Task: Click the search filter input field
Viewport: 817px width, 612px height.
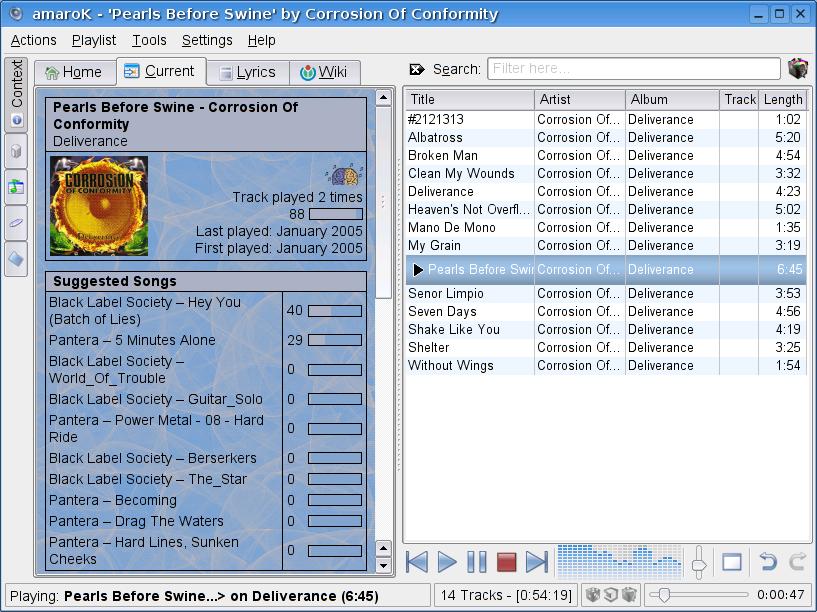Action: 634,69
